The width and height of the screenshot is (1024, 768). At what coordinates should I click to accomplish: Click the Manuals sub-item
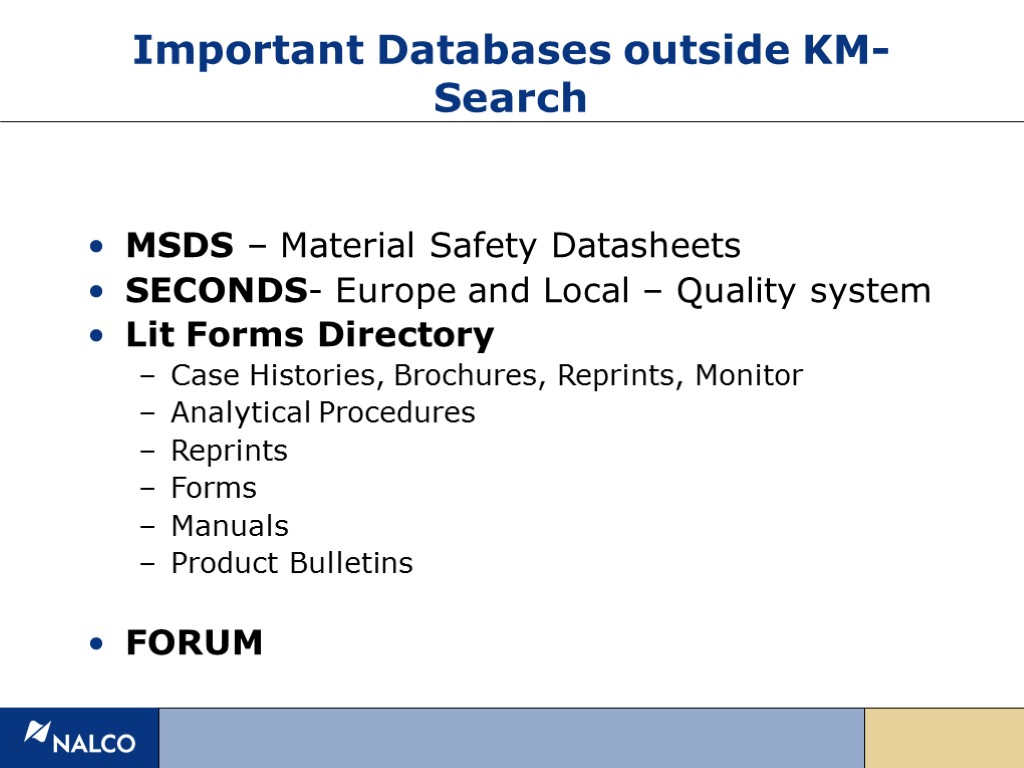tap(230, 526)
